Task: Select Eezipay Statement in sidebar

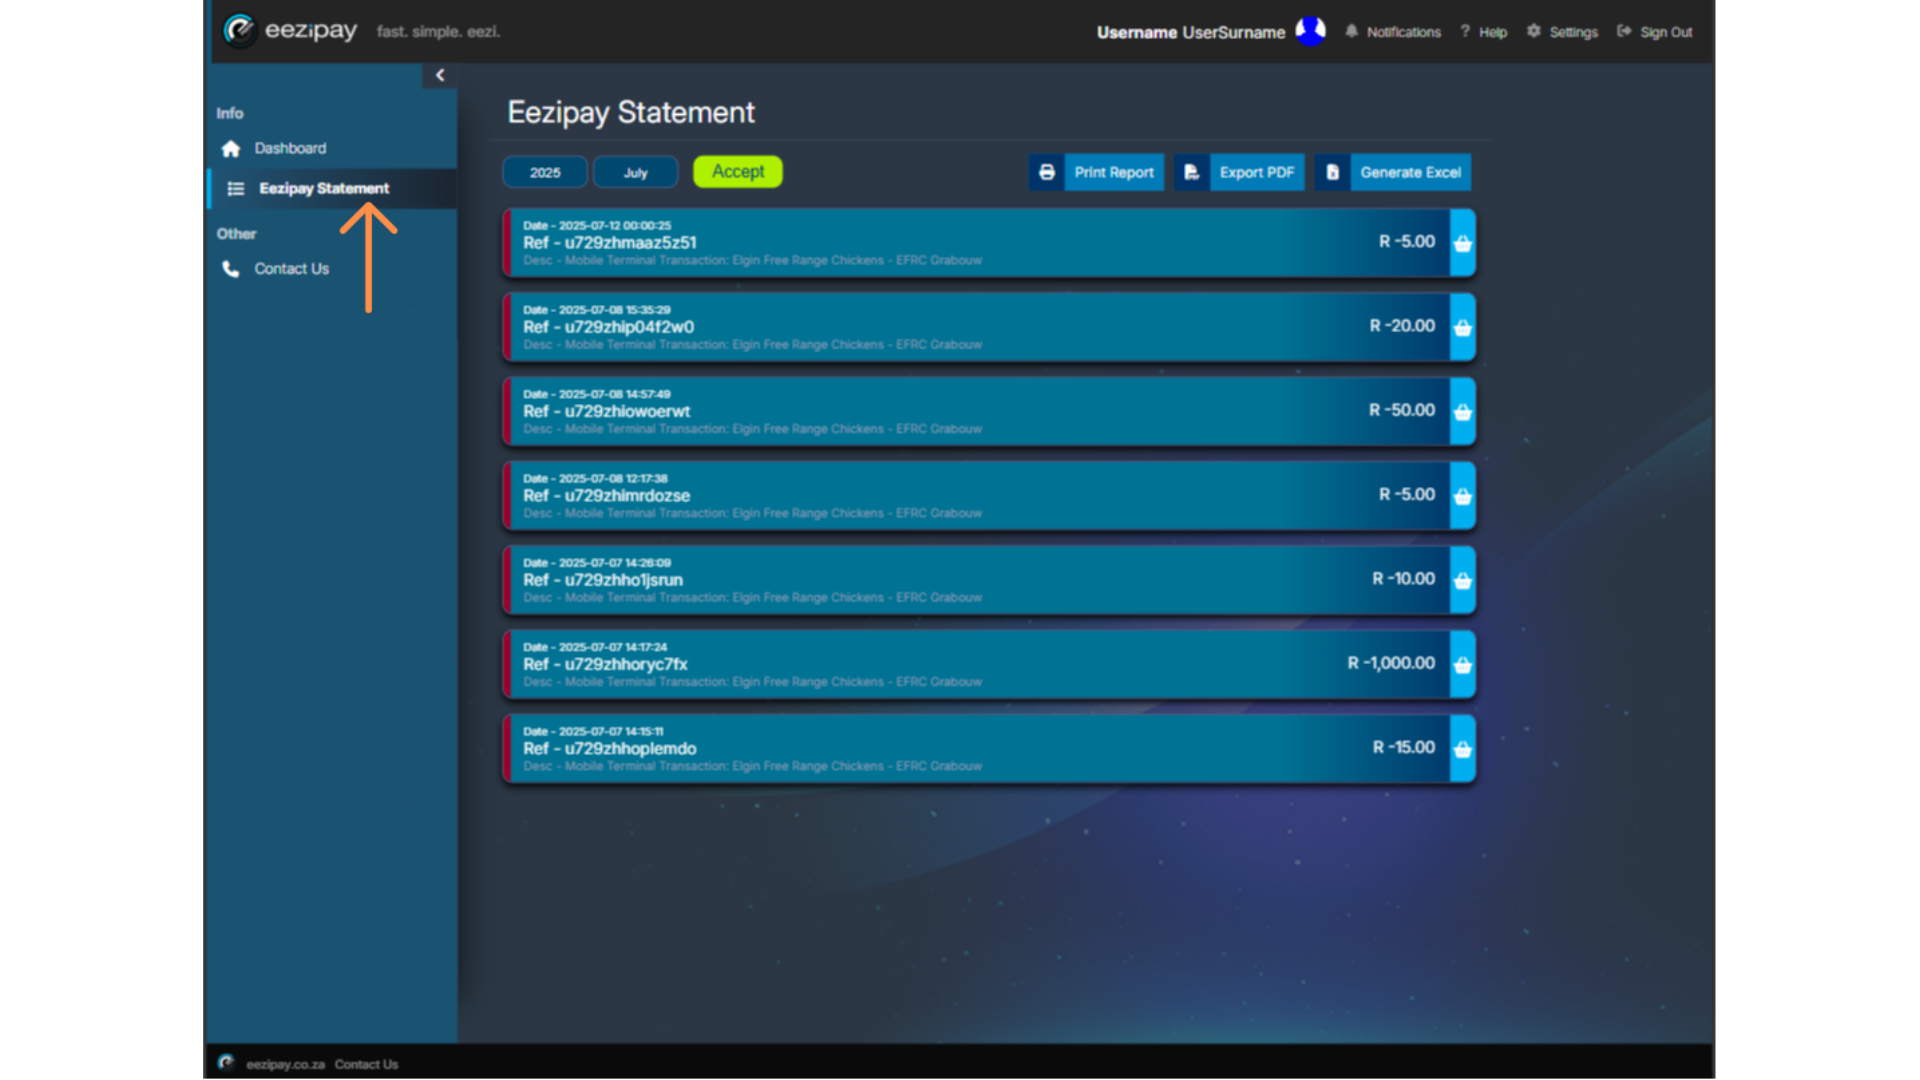Action: [x=324, y=188]
